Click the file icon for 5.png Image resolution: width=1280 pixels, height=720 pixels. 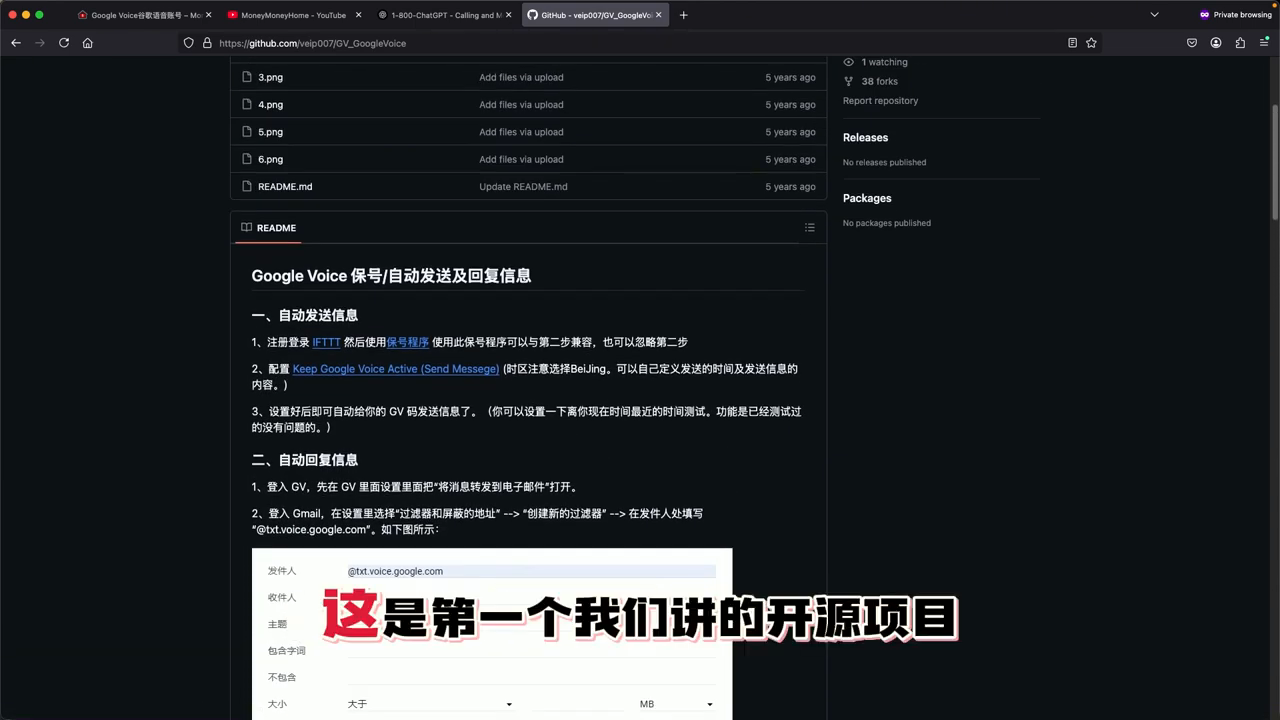coord(247,132)
